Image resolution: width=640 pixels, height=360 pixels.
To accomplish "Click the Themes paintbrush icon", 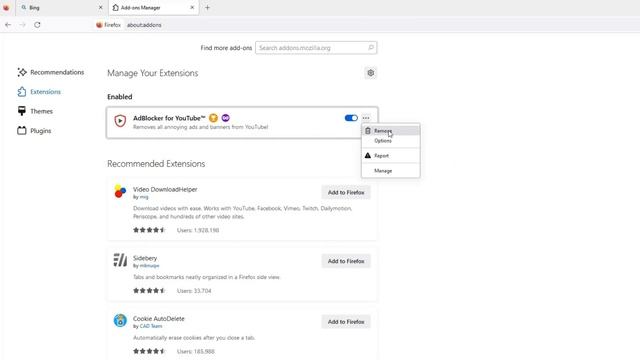I will pyautogui.click(x=22, y=111).
